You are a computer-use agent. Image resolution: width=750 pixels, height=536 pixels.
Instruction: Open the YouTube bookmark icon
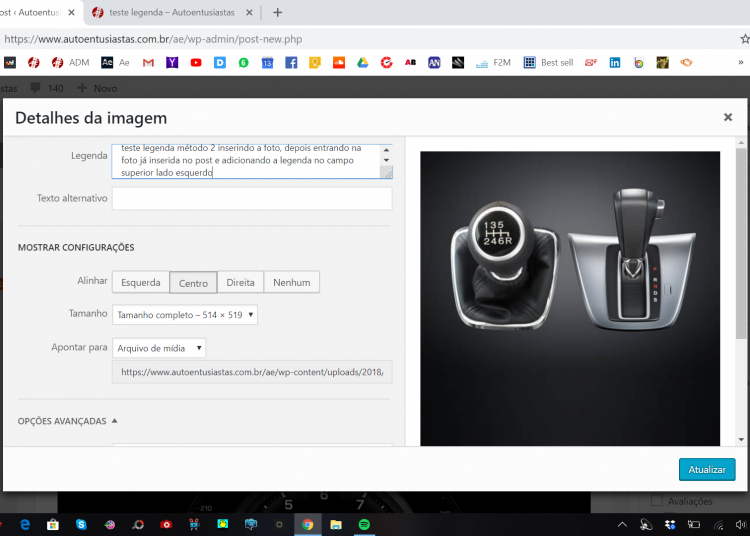196,62
